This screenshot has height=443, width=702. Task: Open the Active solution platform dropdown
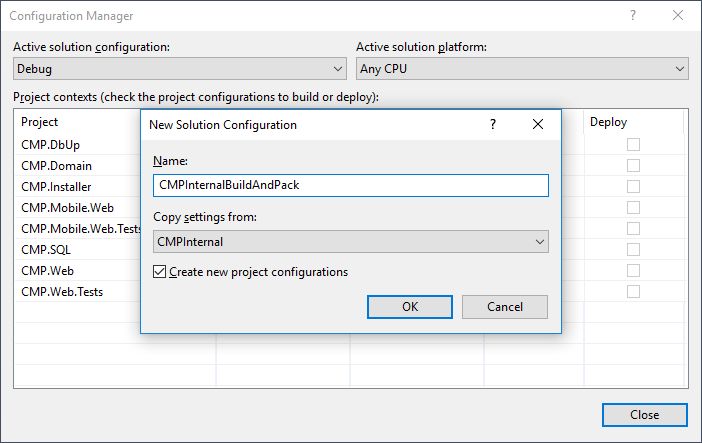(x=522, y=69)
